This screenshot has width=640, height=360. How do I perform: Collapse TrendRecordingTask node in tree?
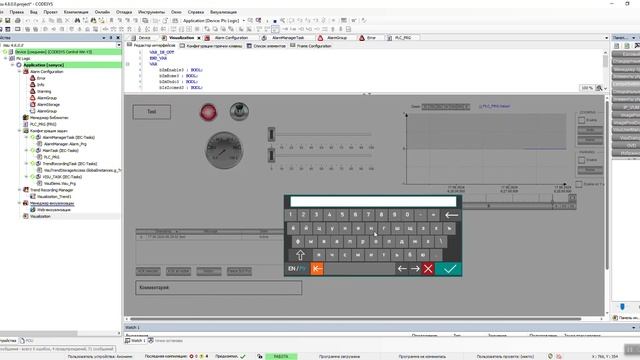(26, 164)
